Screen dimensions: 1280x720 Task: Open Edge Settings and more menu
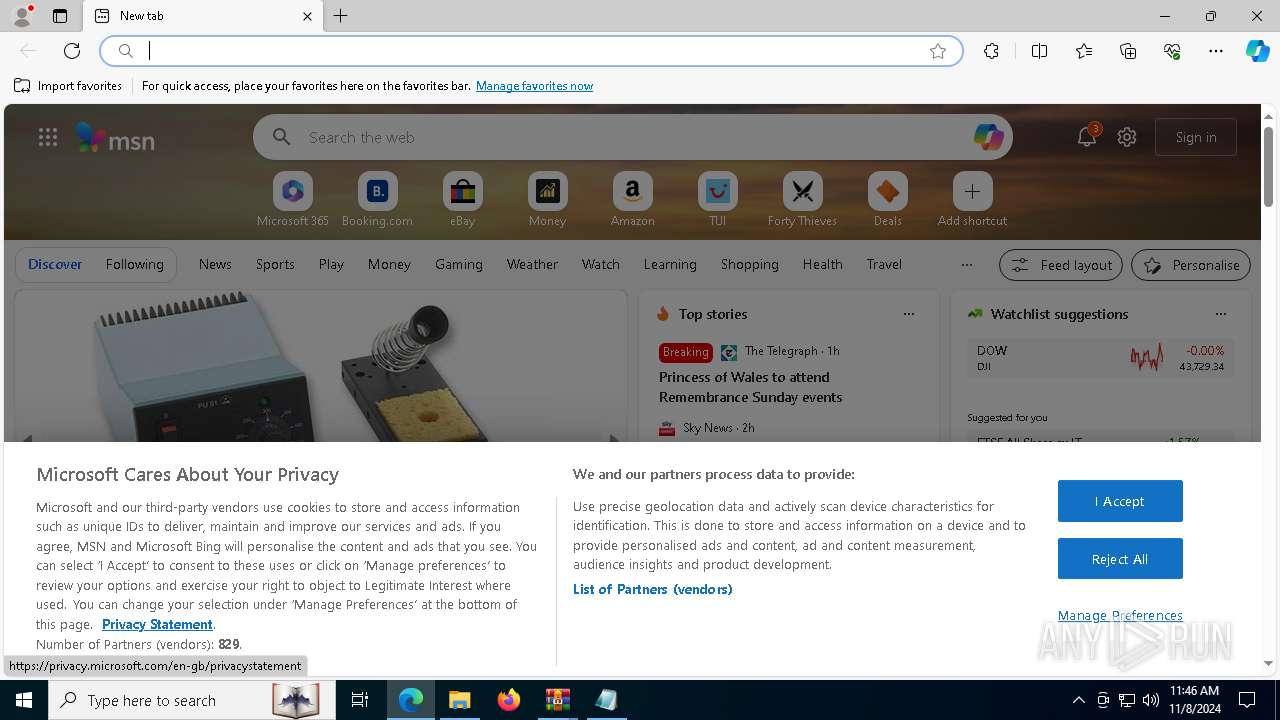coord(1216,51)
